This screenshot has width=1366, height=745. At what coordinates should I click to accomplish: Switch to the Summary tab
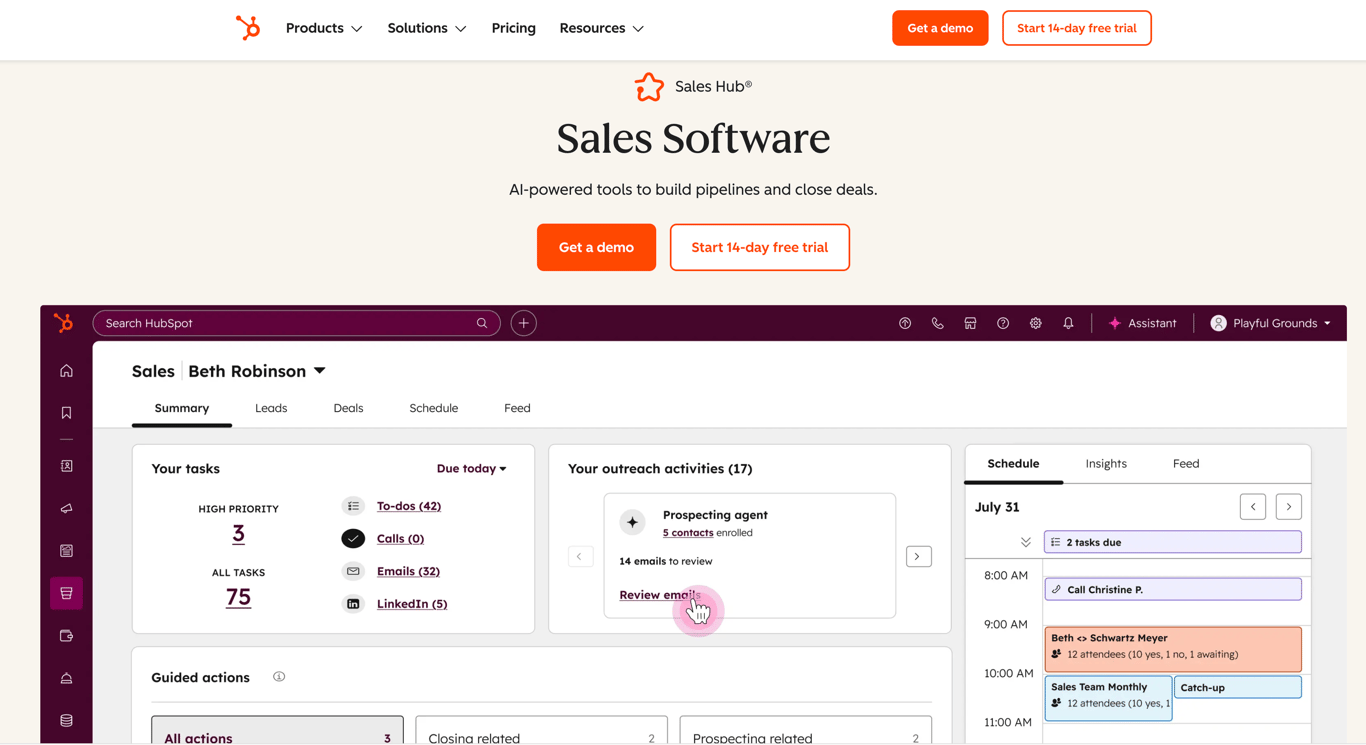pos(182,408)
